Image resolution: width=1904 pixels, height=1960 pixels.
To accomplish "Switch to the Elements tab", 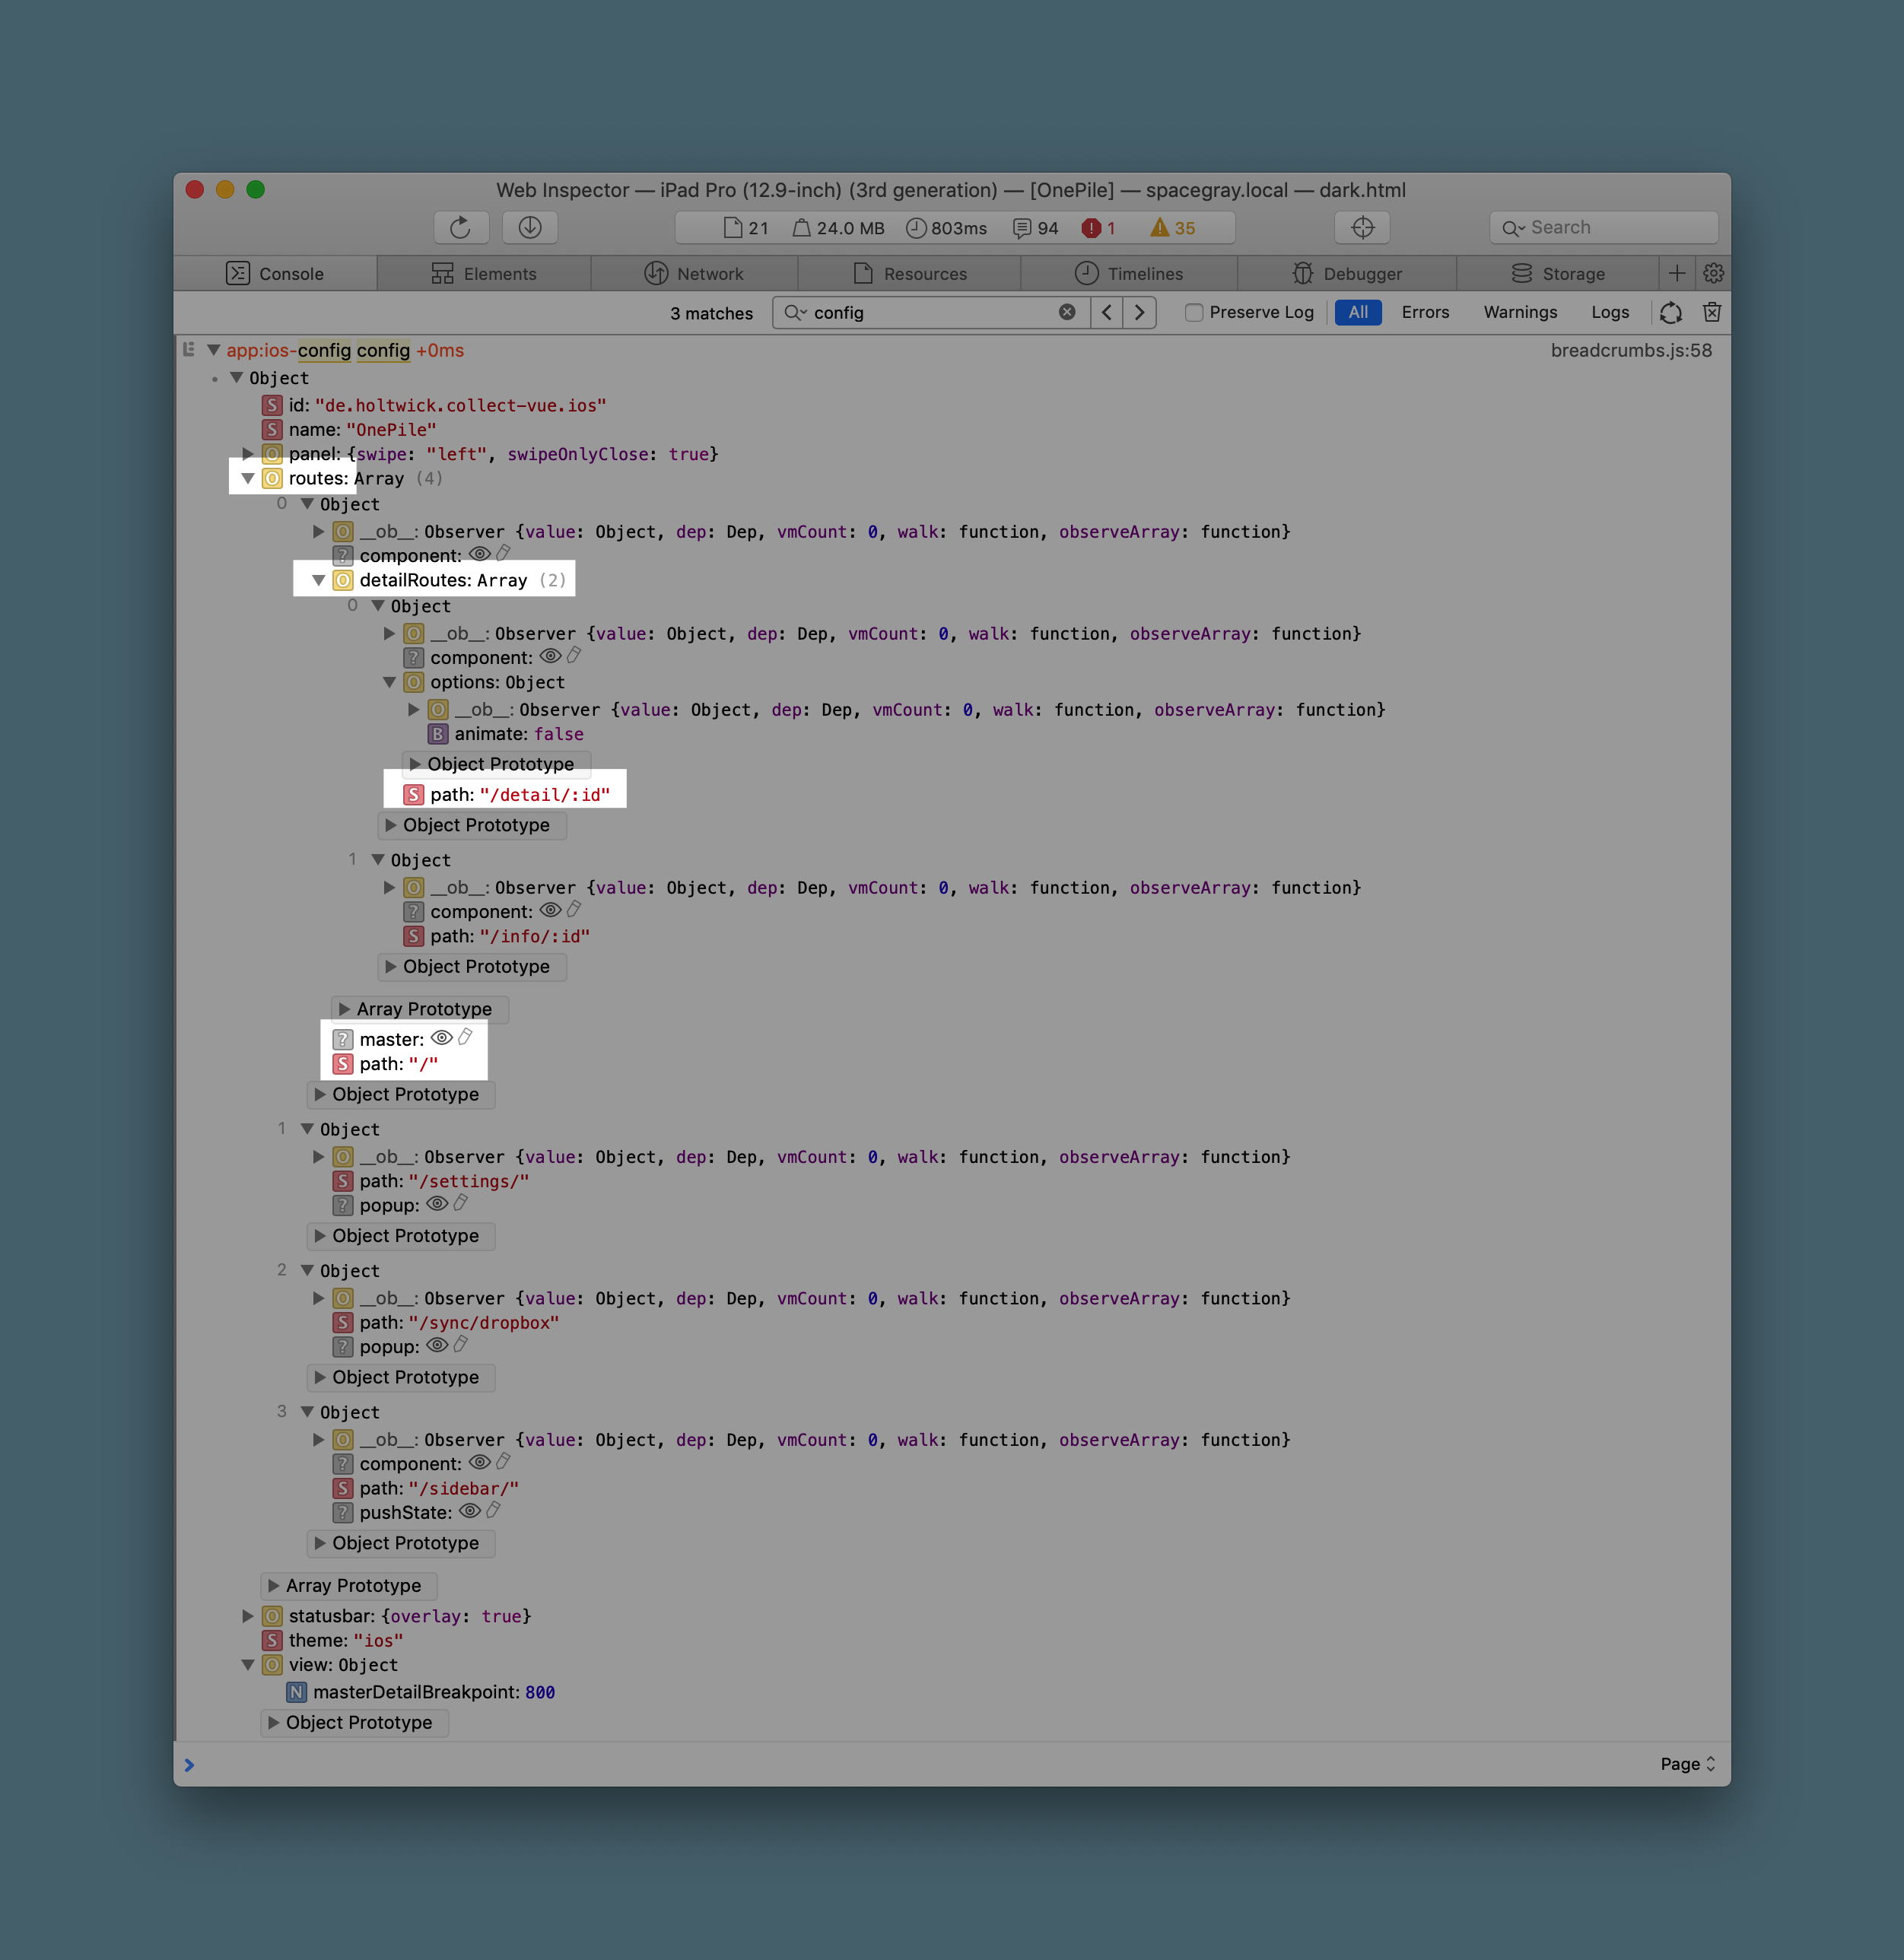I will pos(484,273).
